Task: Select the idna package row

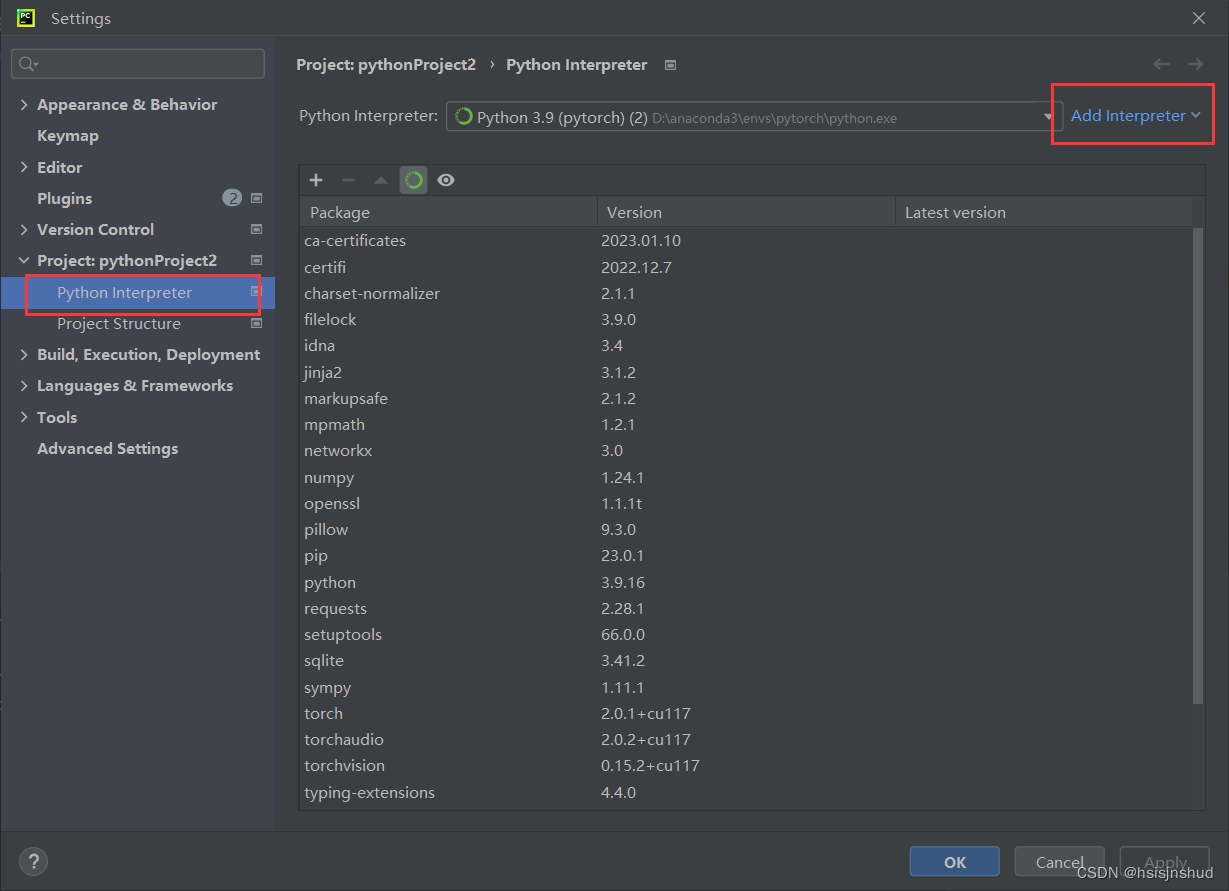Action: point(746,345)
